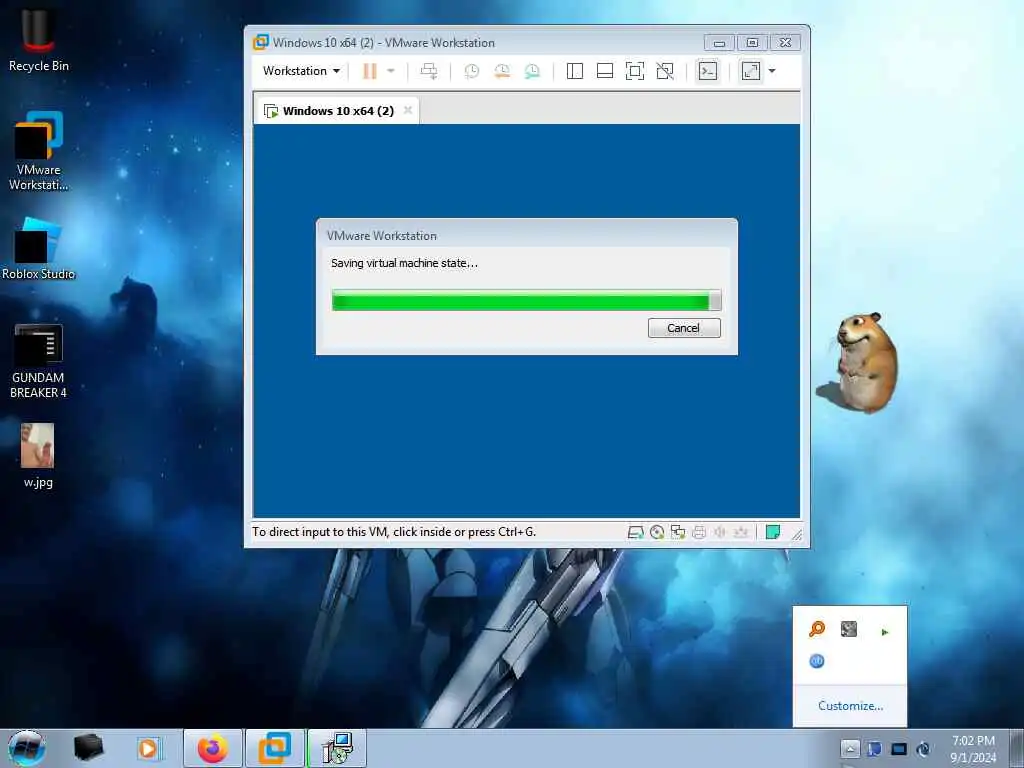Expand the stretch display options arrow
This screenshot has width=1024, height=768.
[x=772, y=71]
